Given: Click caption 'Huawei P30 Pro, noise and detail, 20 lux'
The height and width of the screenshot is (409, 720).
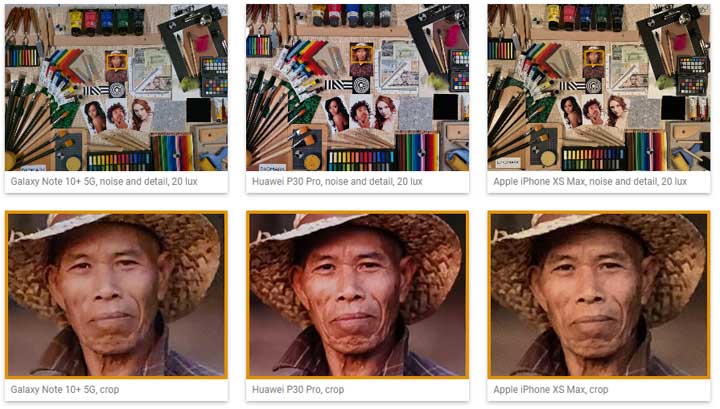Looking at the screenshot, I should point(337,181).
